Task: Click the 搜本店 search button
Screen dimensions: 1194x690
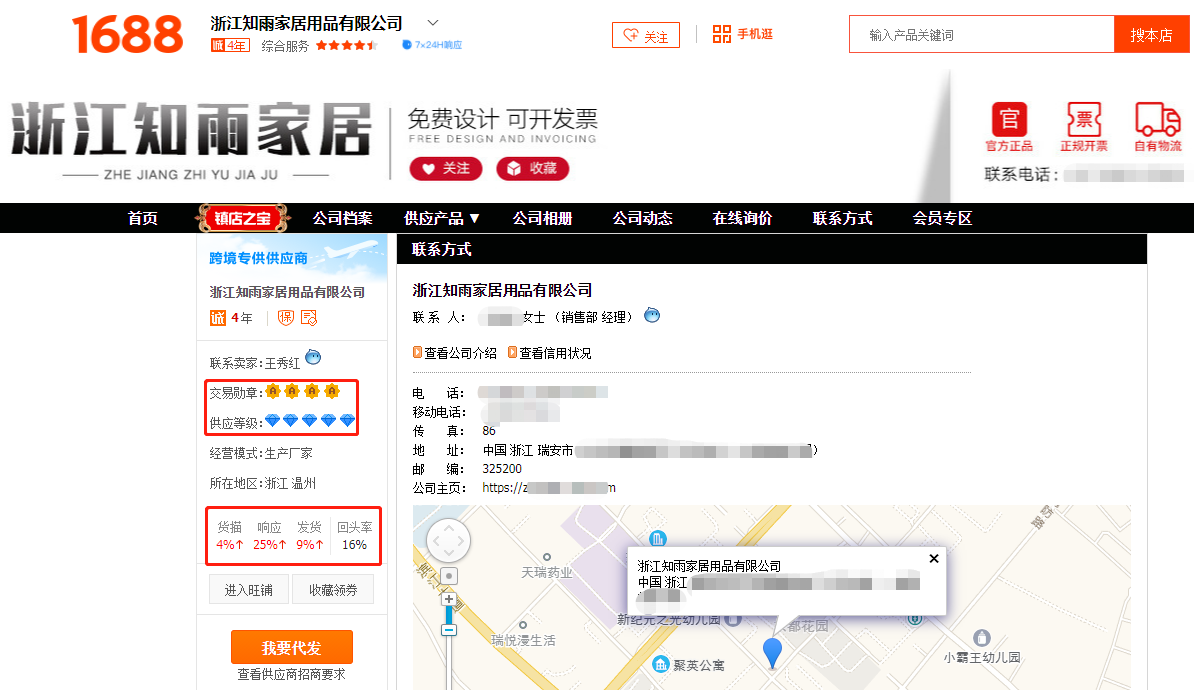Action: [1151, 34]
